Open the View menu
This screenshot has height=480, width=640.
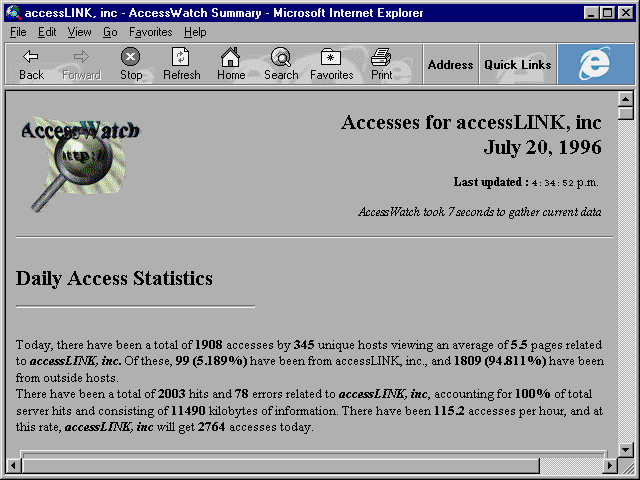(x=80, y=32)
